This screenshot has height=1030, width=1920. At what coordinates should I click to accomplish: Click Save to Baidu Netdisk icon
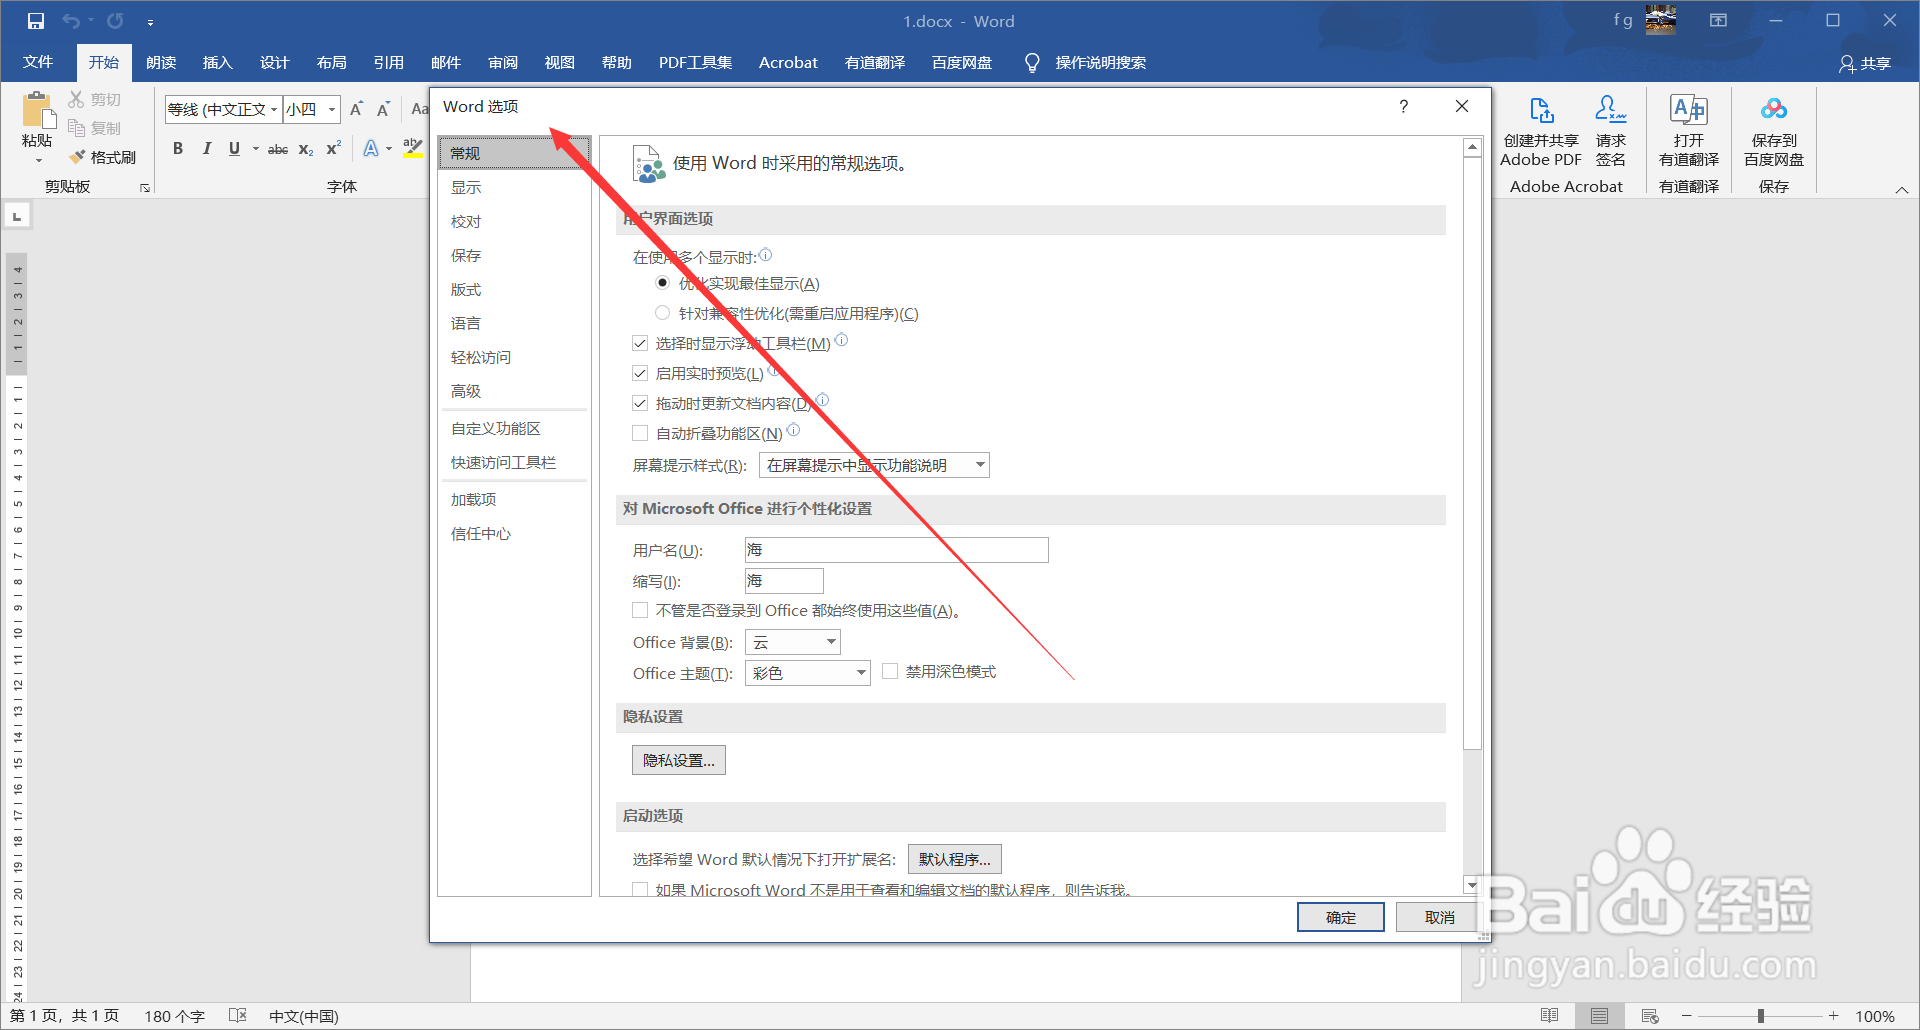(x=1774, y=109)
